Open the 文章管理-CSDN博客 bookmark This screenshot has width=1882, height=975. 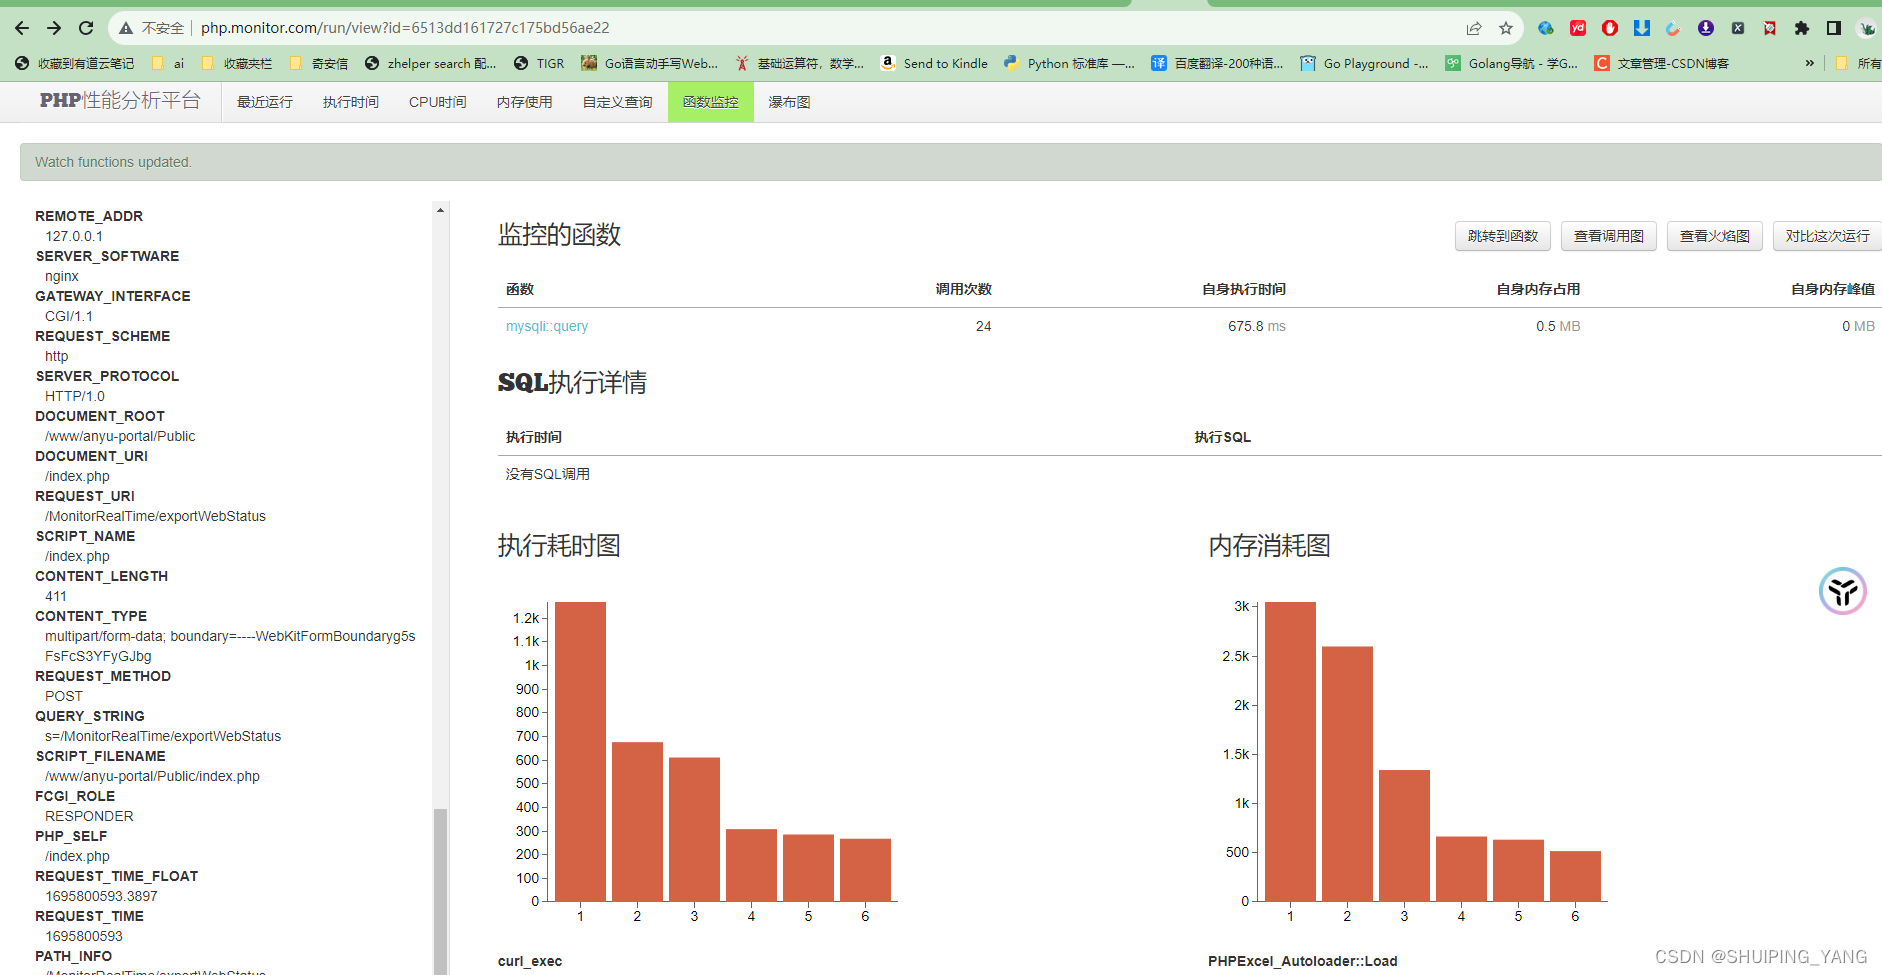point(1662,63)
